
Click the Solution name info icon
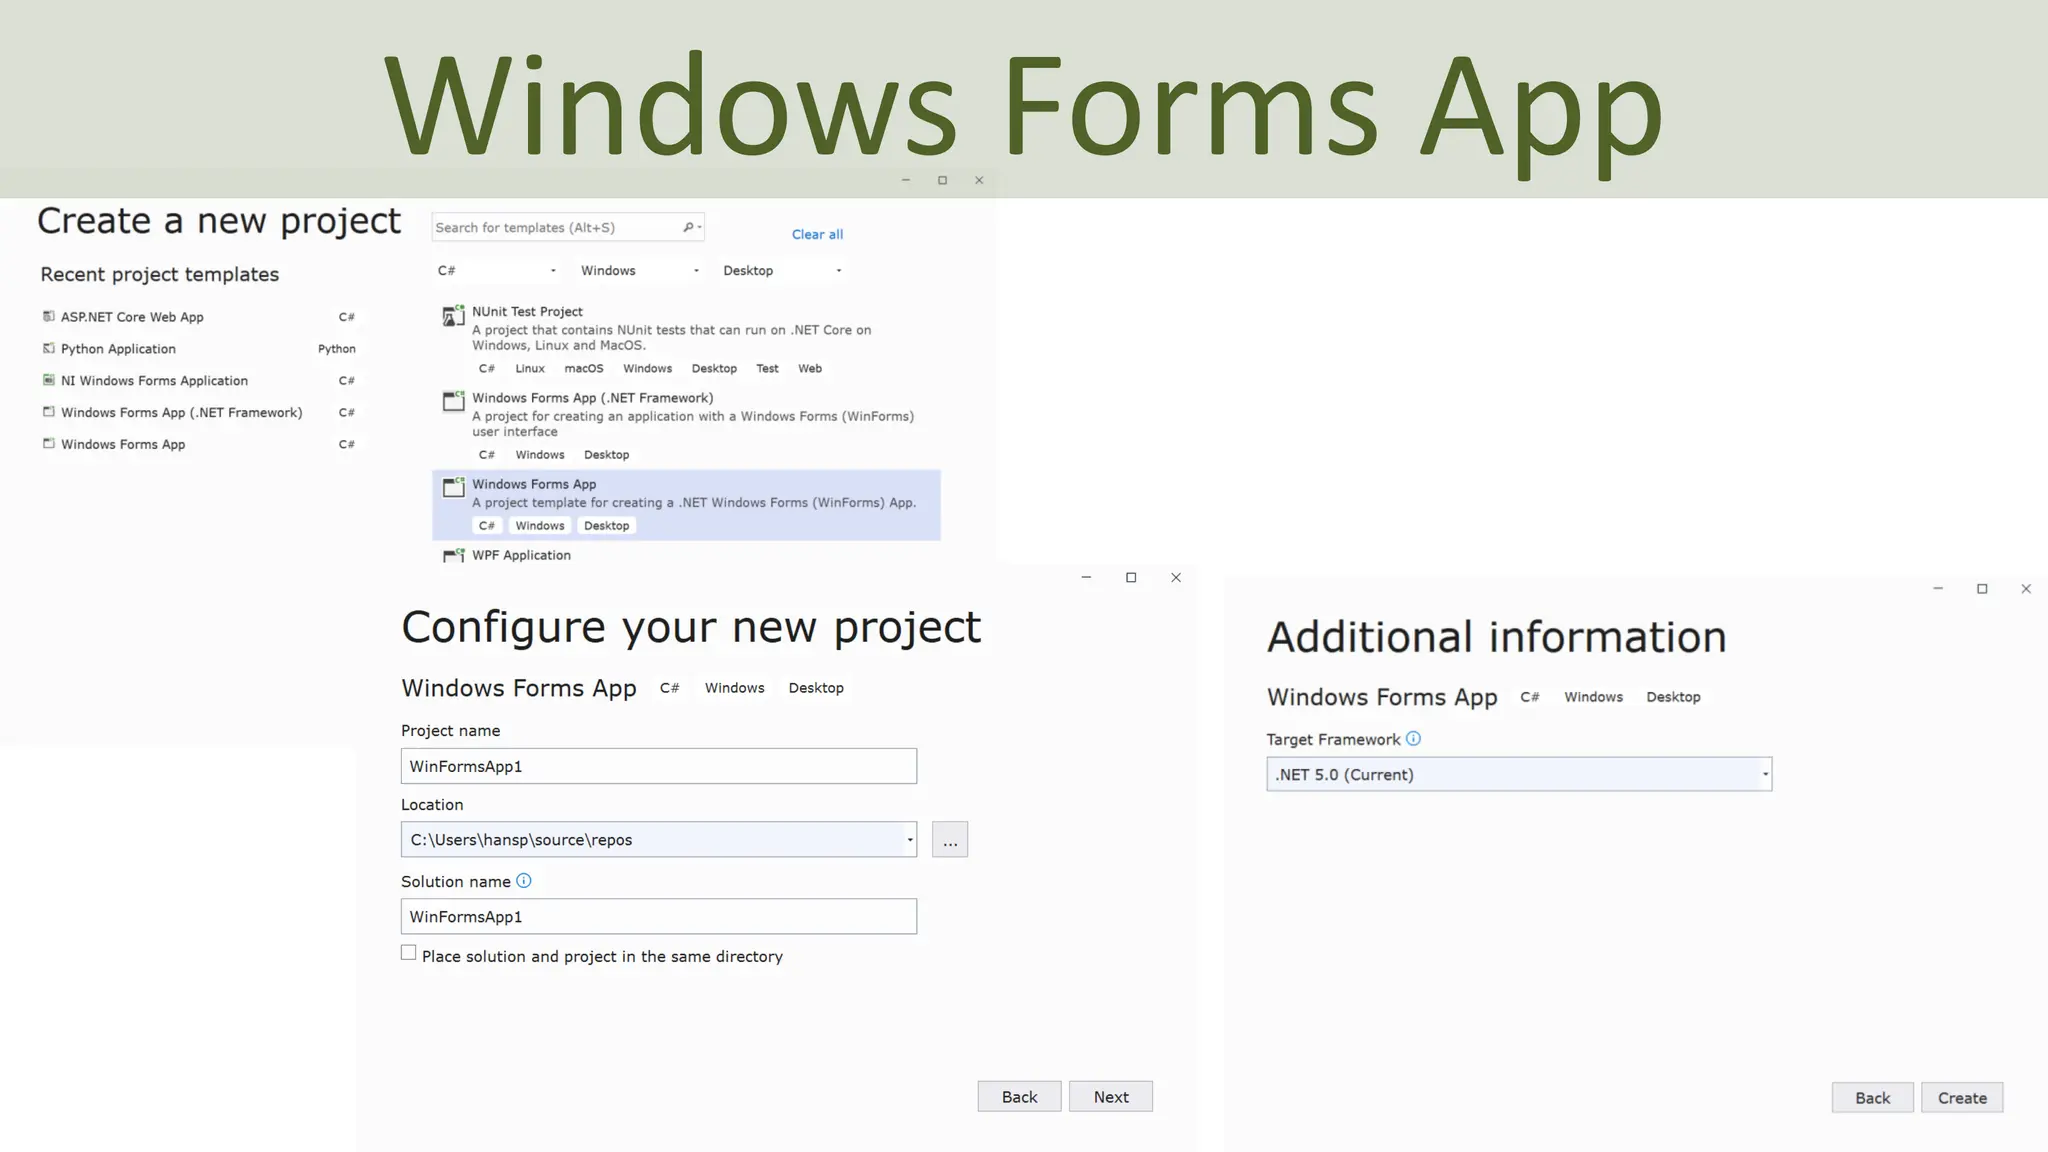click(524, 881)
